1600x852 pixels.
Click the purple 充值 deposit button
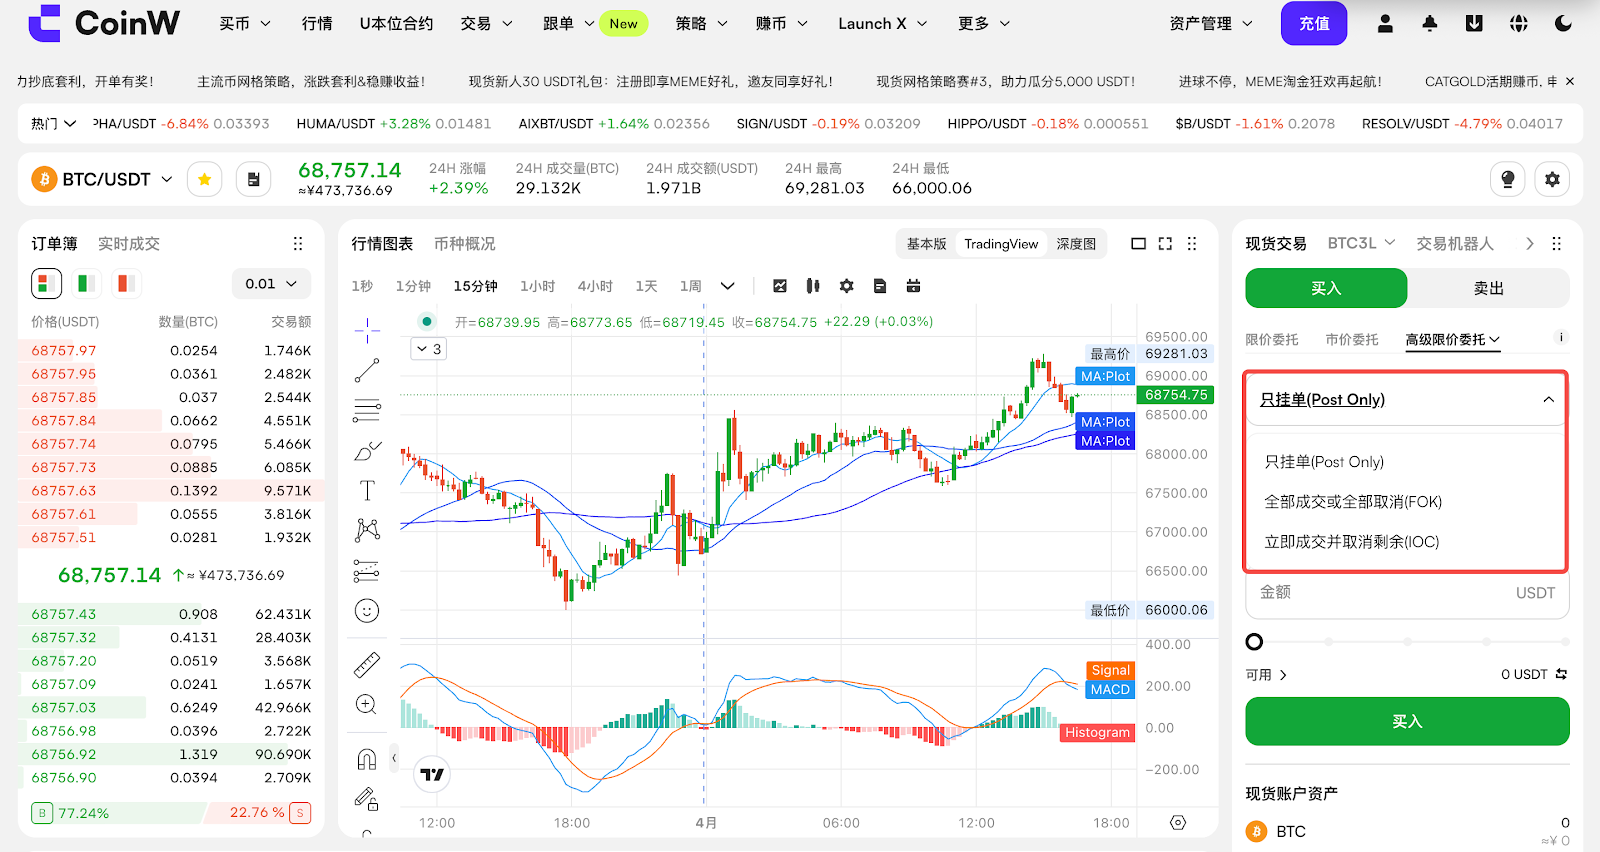point(1314,23)
